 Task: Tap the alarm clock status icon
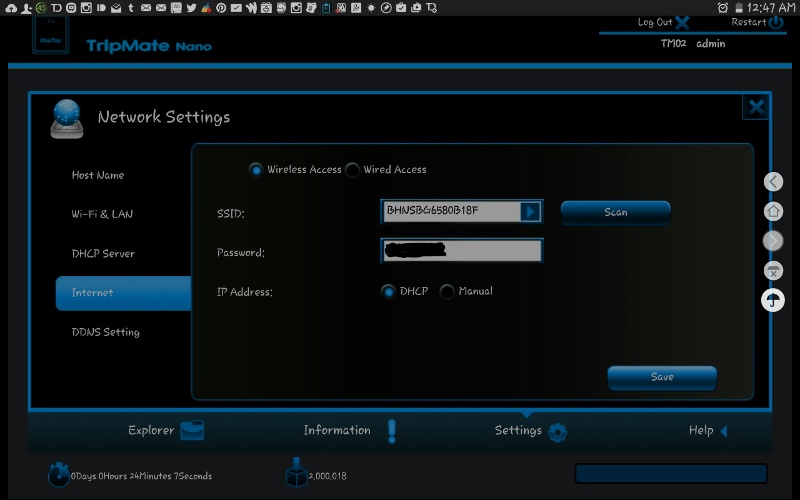click(722, 8)
